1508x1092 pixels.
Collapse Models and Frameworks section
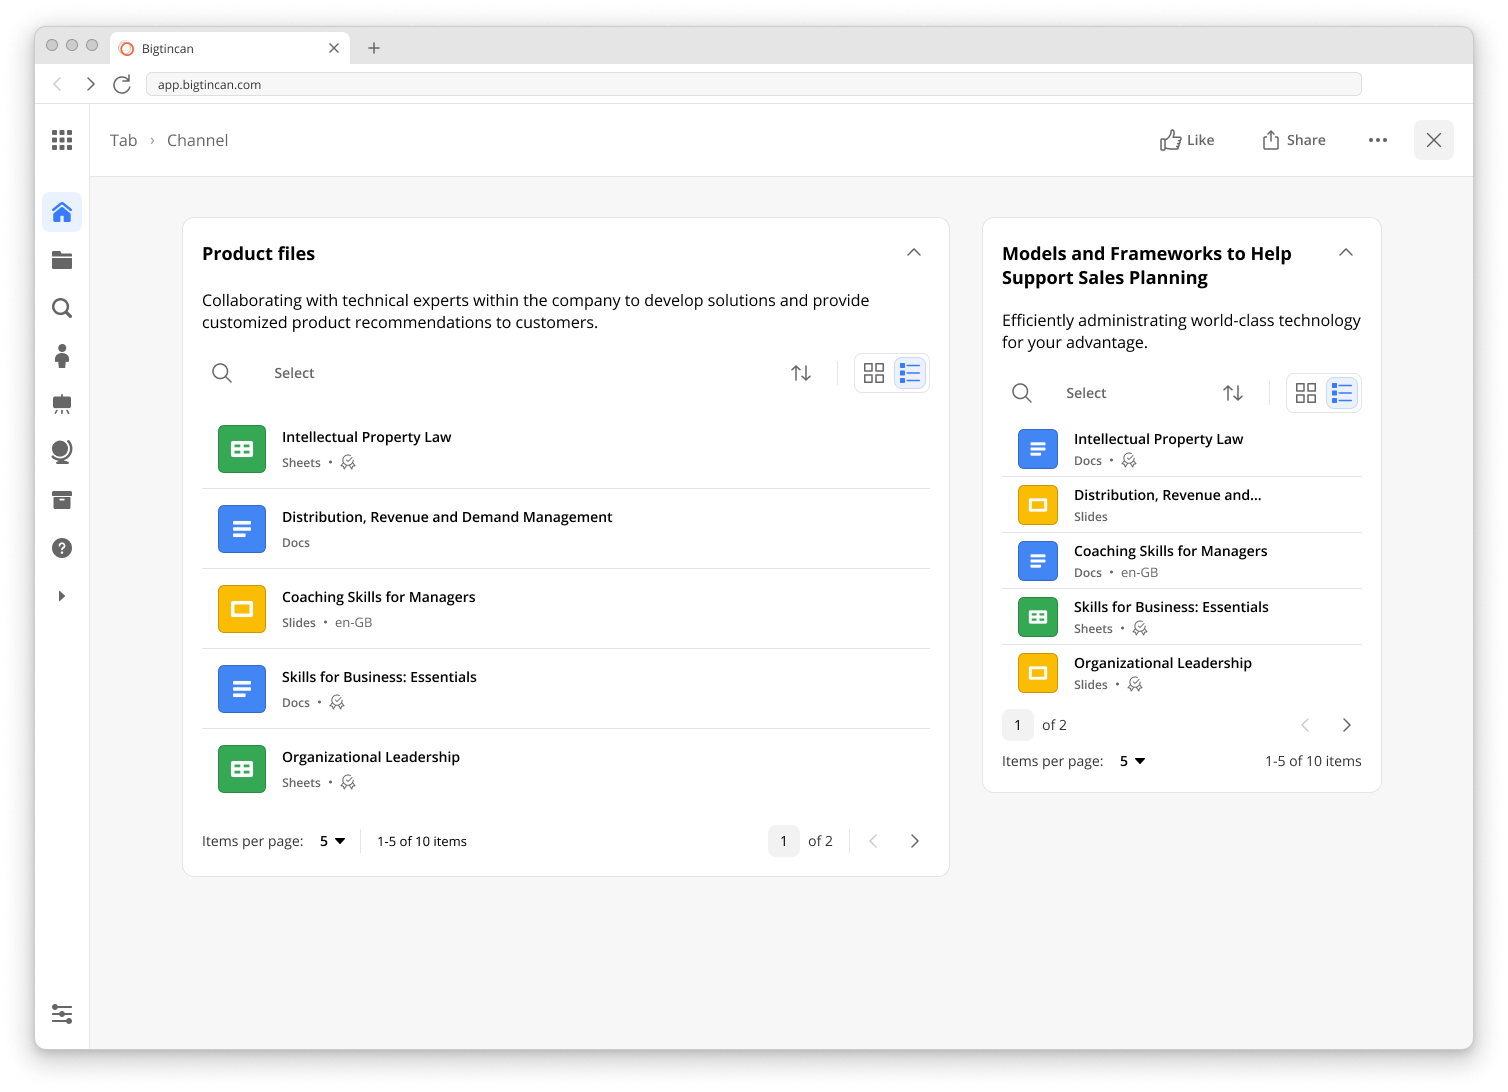(x=1346, y=253)
